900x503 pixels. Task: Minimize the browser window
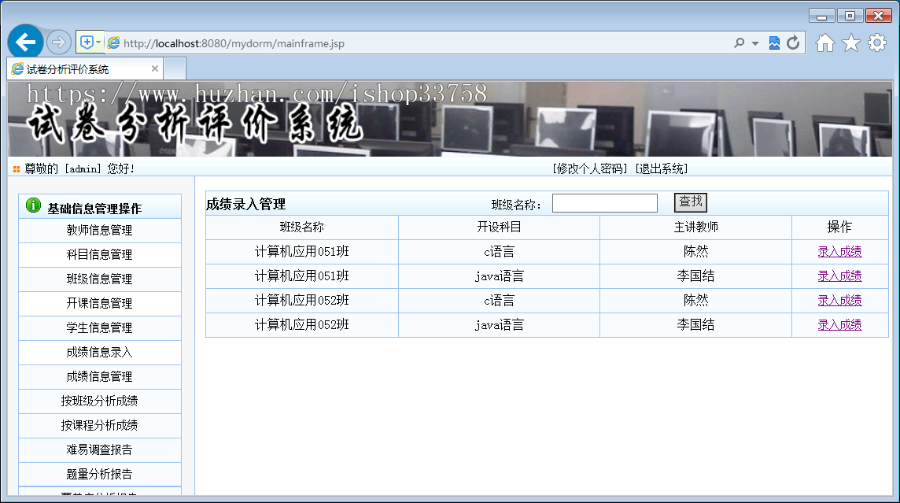[821, 16]
